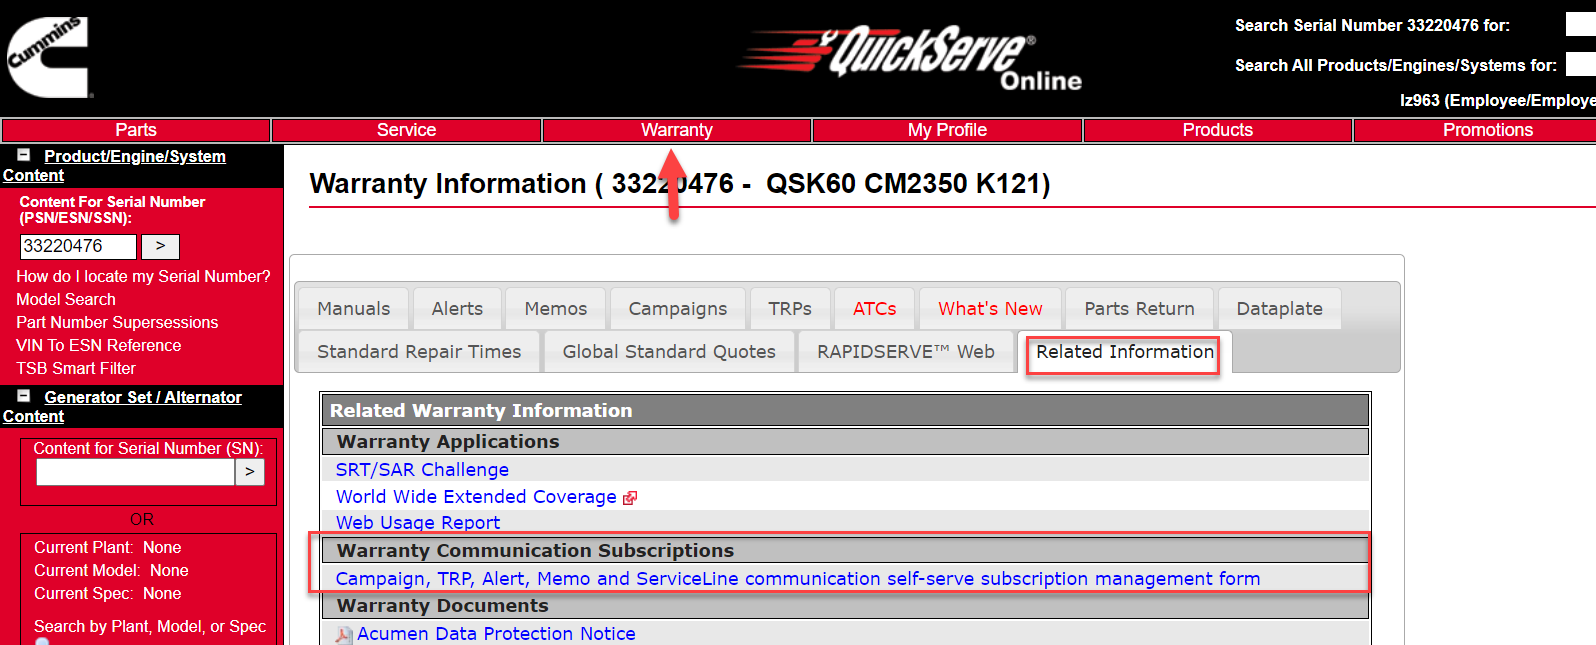Select the Related Information tab

coord(1125,352)
